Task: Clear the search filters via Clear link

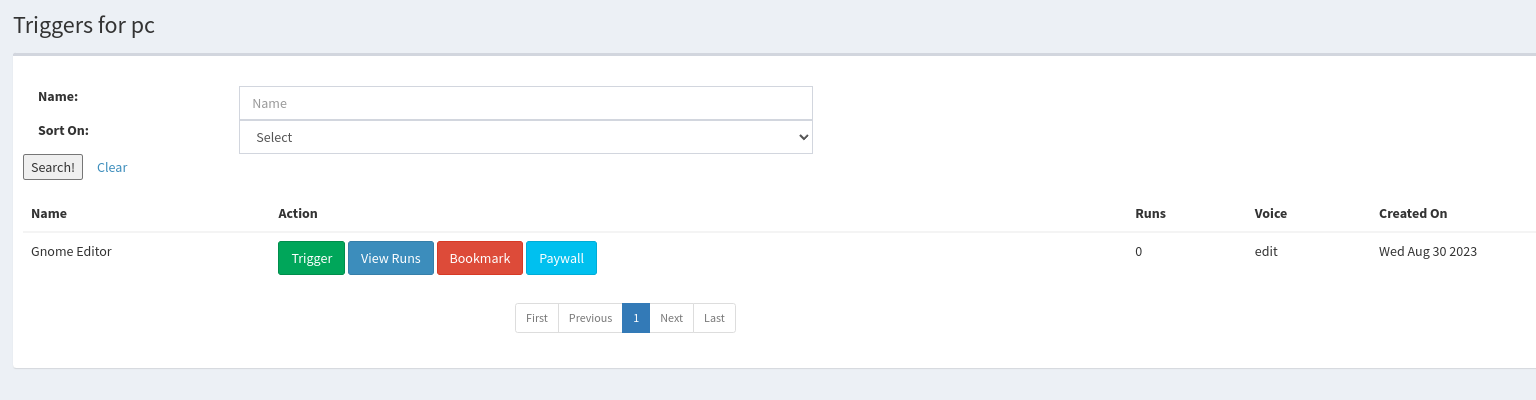Action: [112, 167]
